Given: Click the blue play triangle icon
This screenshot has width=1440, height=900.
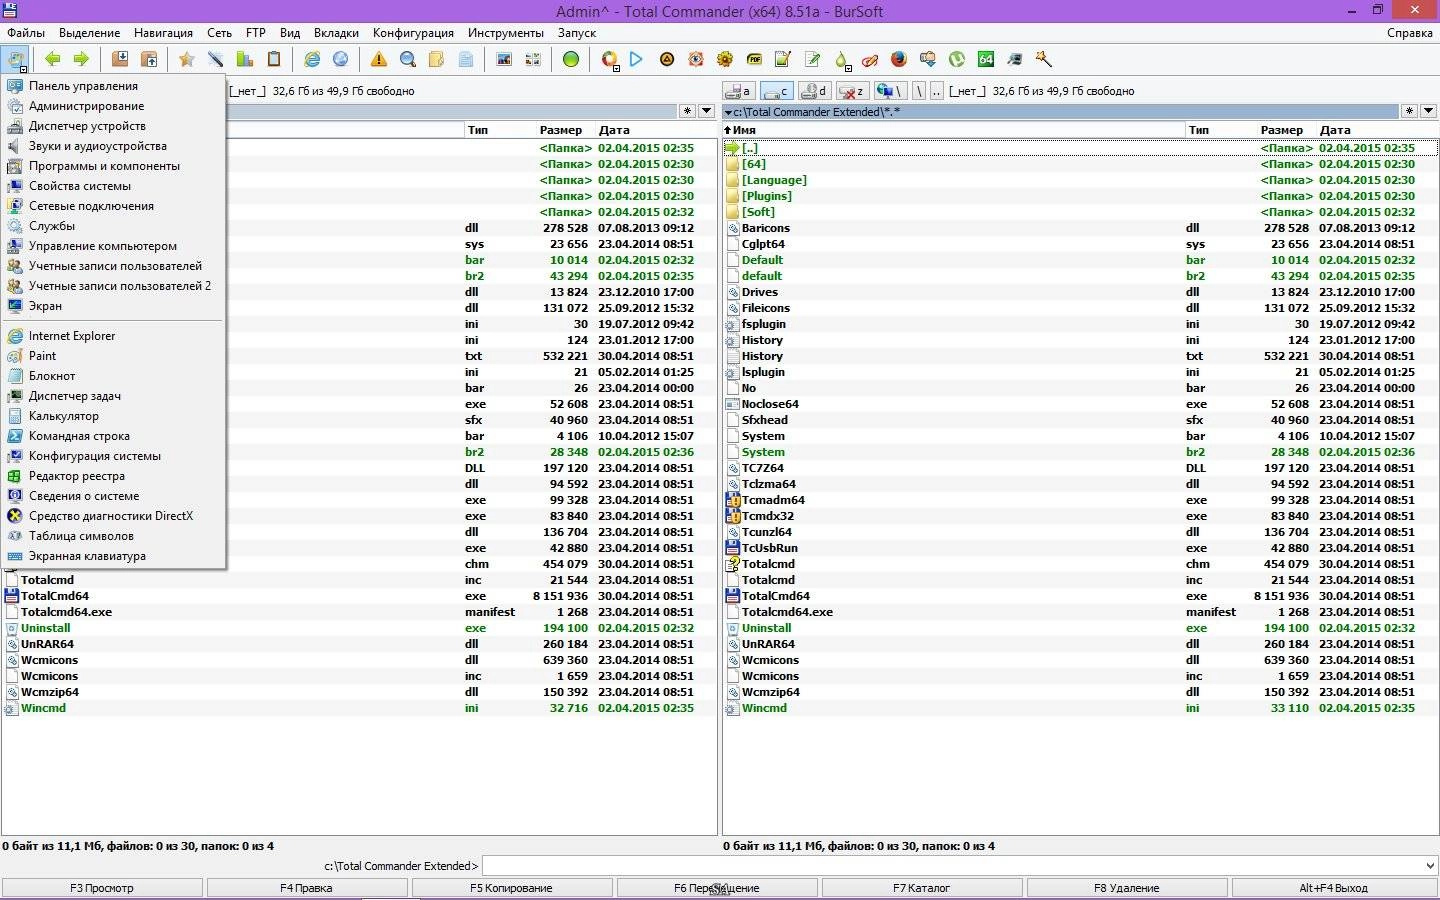Looking at the screenshot, I should pos(636,60).
